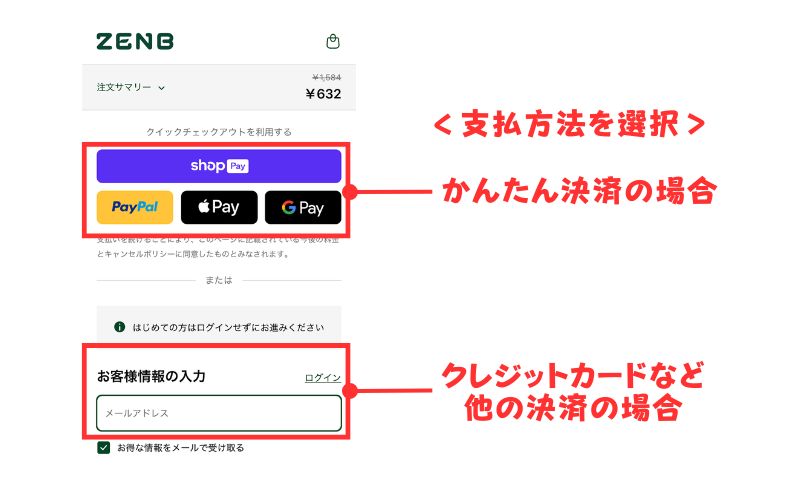
Task: Select the Google Pay button
Action: point(303,207)
